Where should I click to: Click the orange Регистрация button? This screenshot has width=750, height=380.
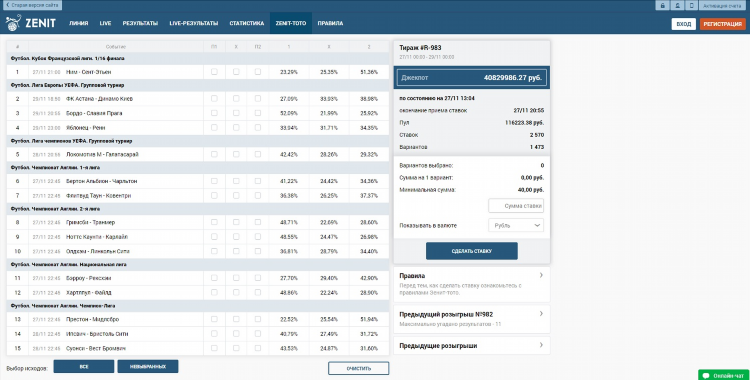click(x=723, y=24)
